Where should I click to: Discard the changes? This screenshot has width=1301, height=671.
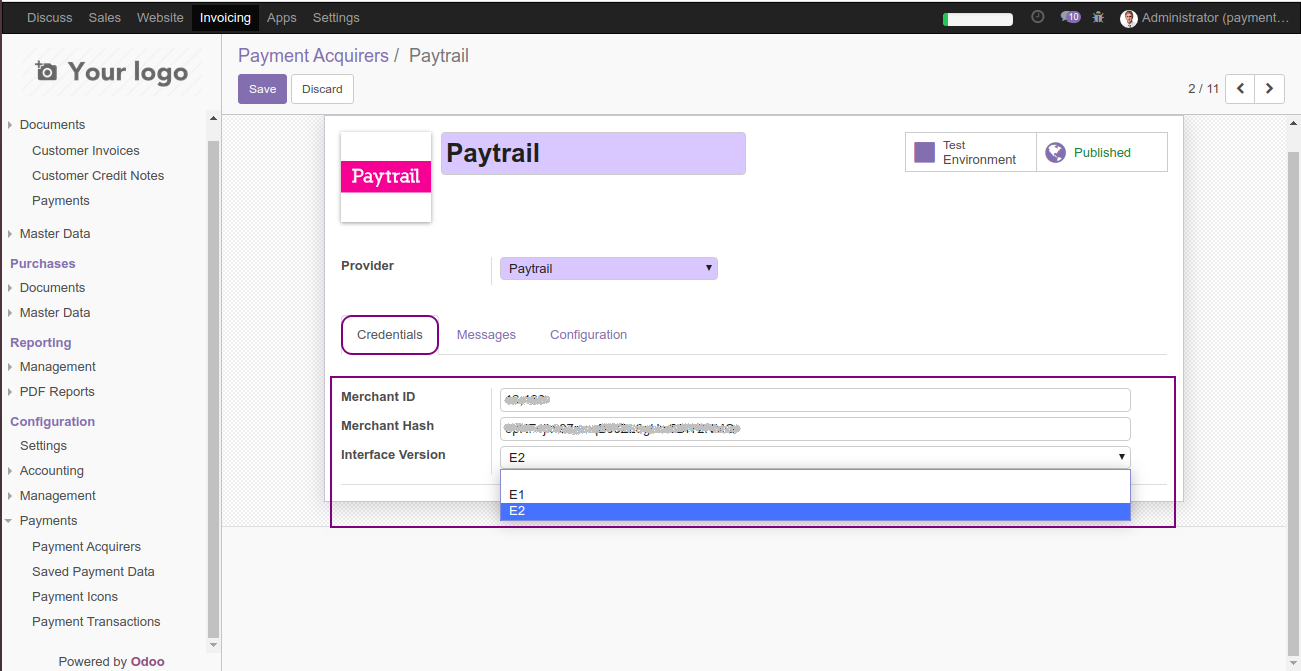(x=322, y=89)
